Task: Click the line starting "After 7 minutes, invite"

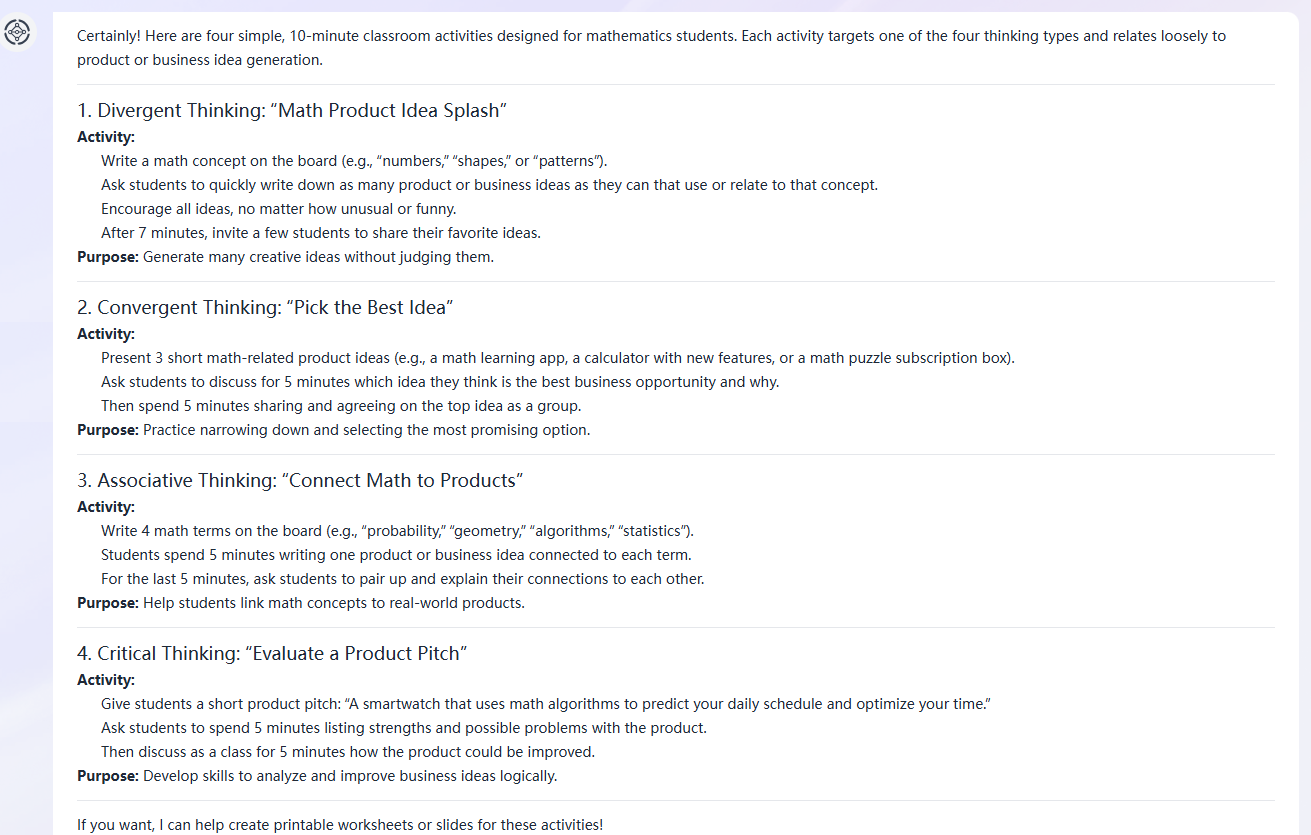Action: coord(320,233)
